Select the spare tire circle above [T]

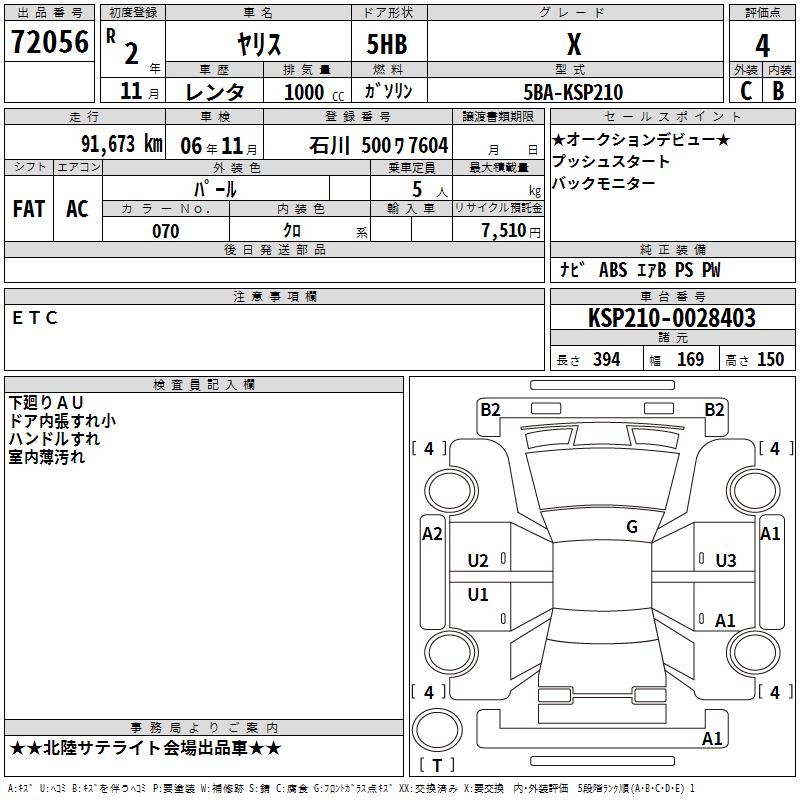click(437, 730)
